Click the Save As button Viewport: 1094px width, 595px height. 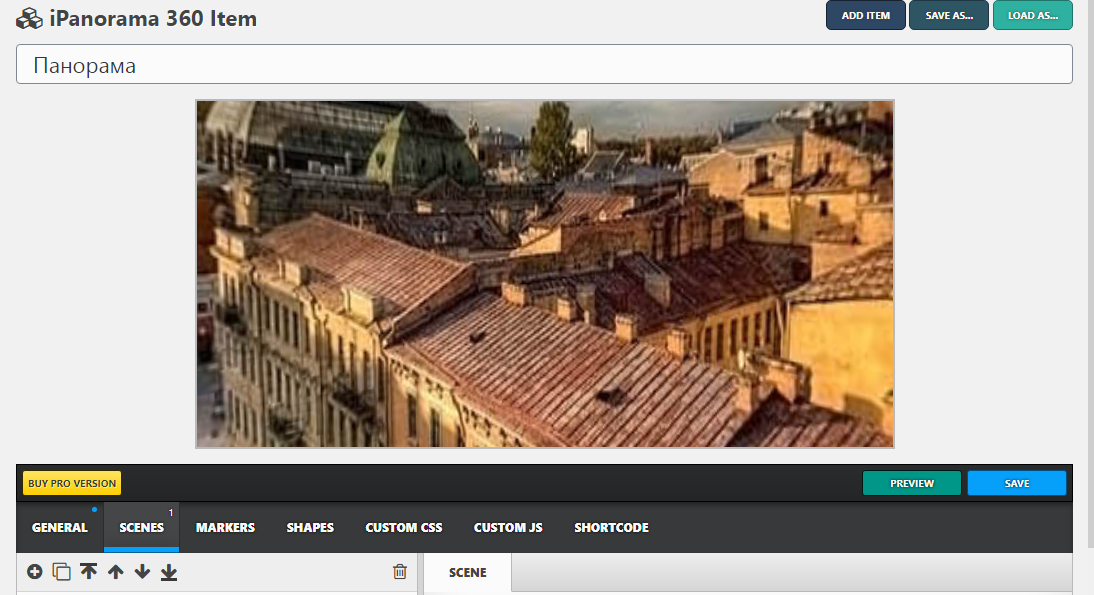pos(949,15)
